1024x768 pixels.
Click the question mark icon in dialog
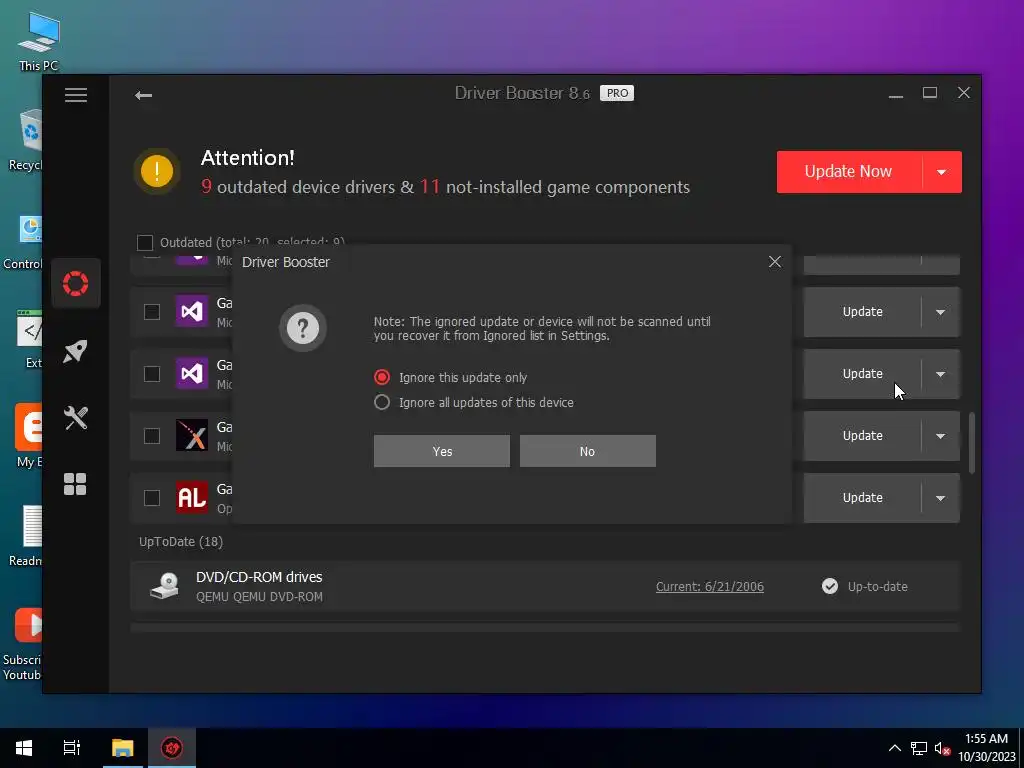click(x=303, y=328)
